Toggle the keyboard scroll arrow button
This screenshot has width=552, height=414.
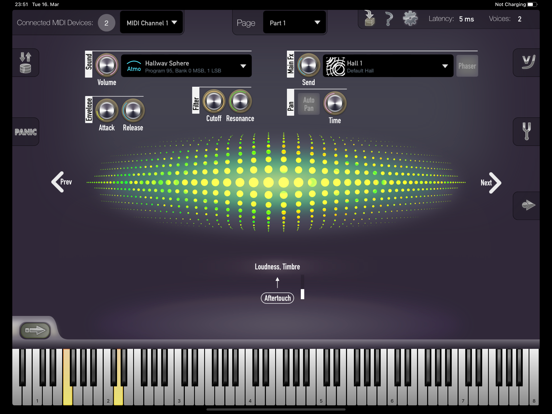35,330
